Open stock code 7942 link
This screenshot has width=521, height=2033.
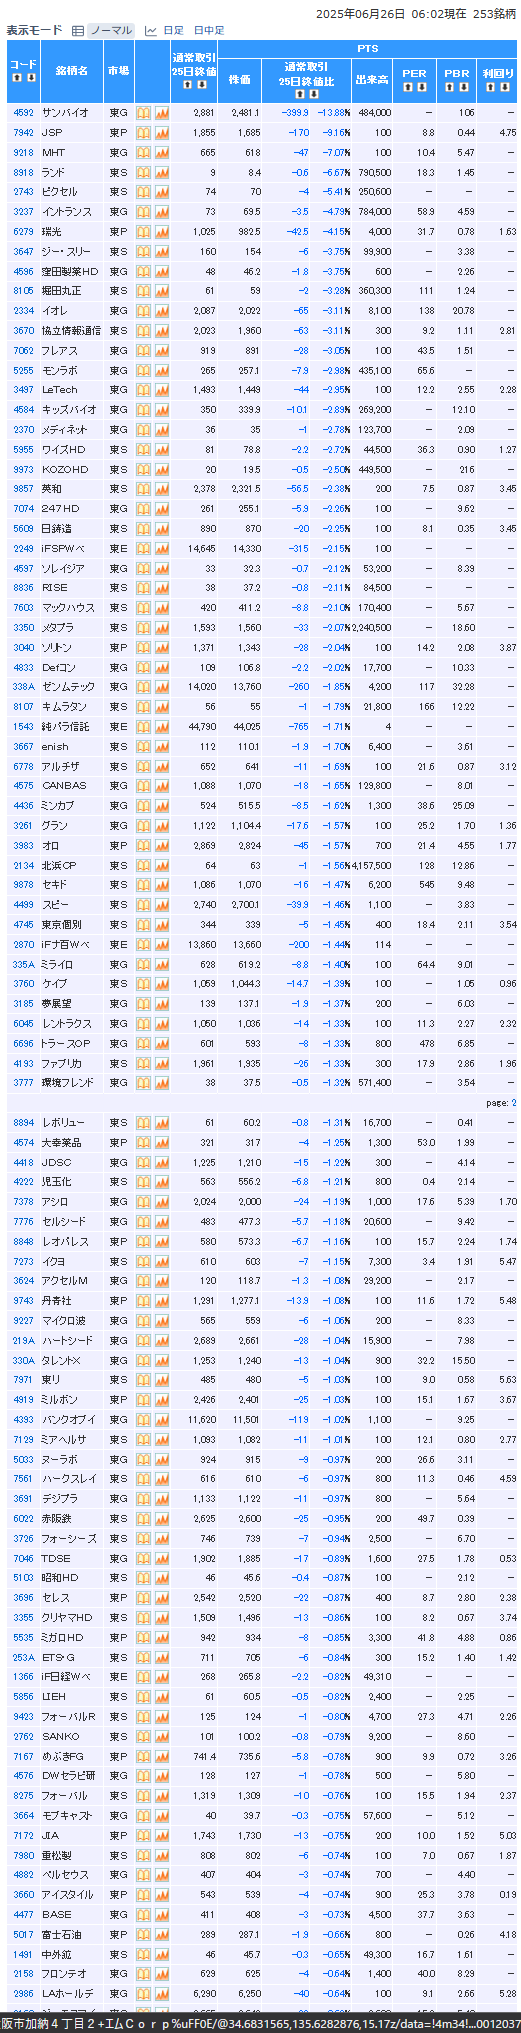(x=23, y=132)
